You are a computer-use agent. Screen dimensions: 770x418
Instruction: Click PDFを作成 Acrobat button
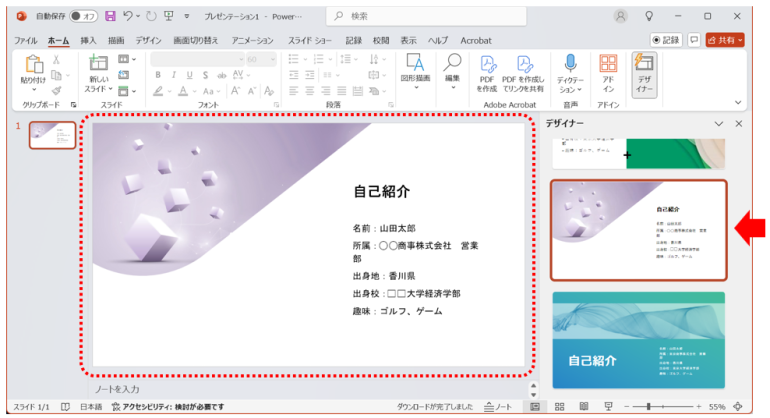[x=487, y=74]
